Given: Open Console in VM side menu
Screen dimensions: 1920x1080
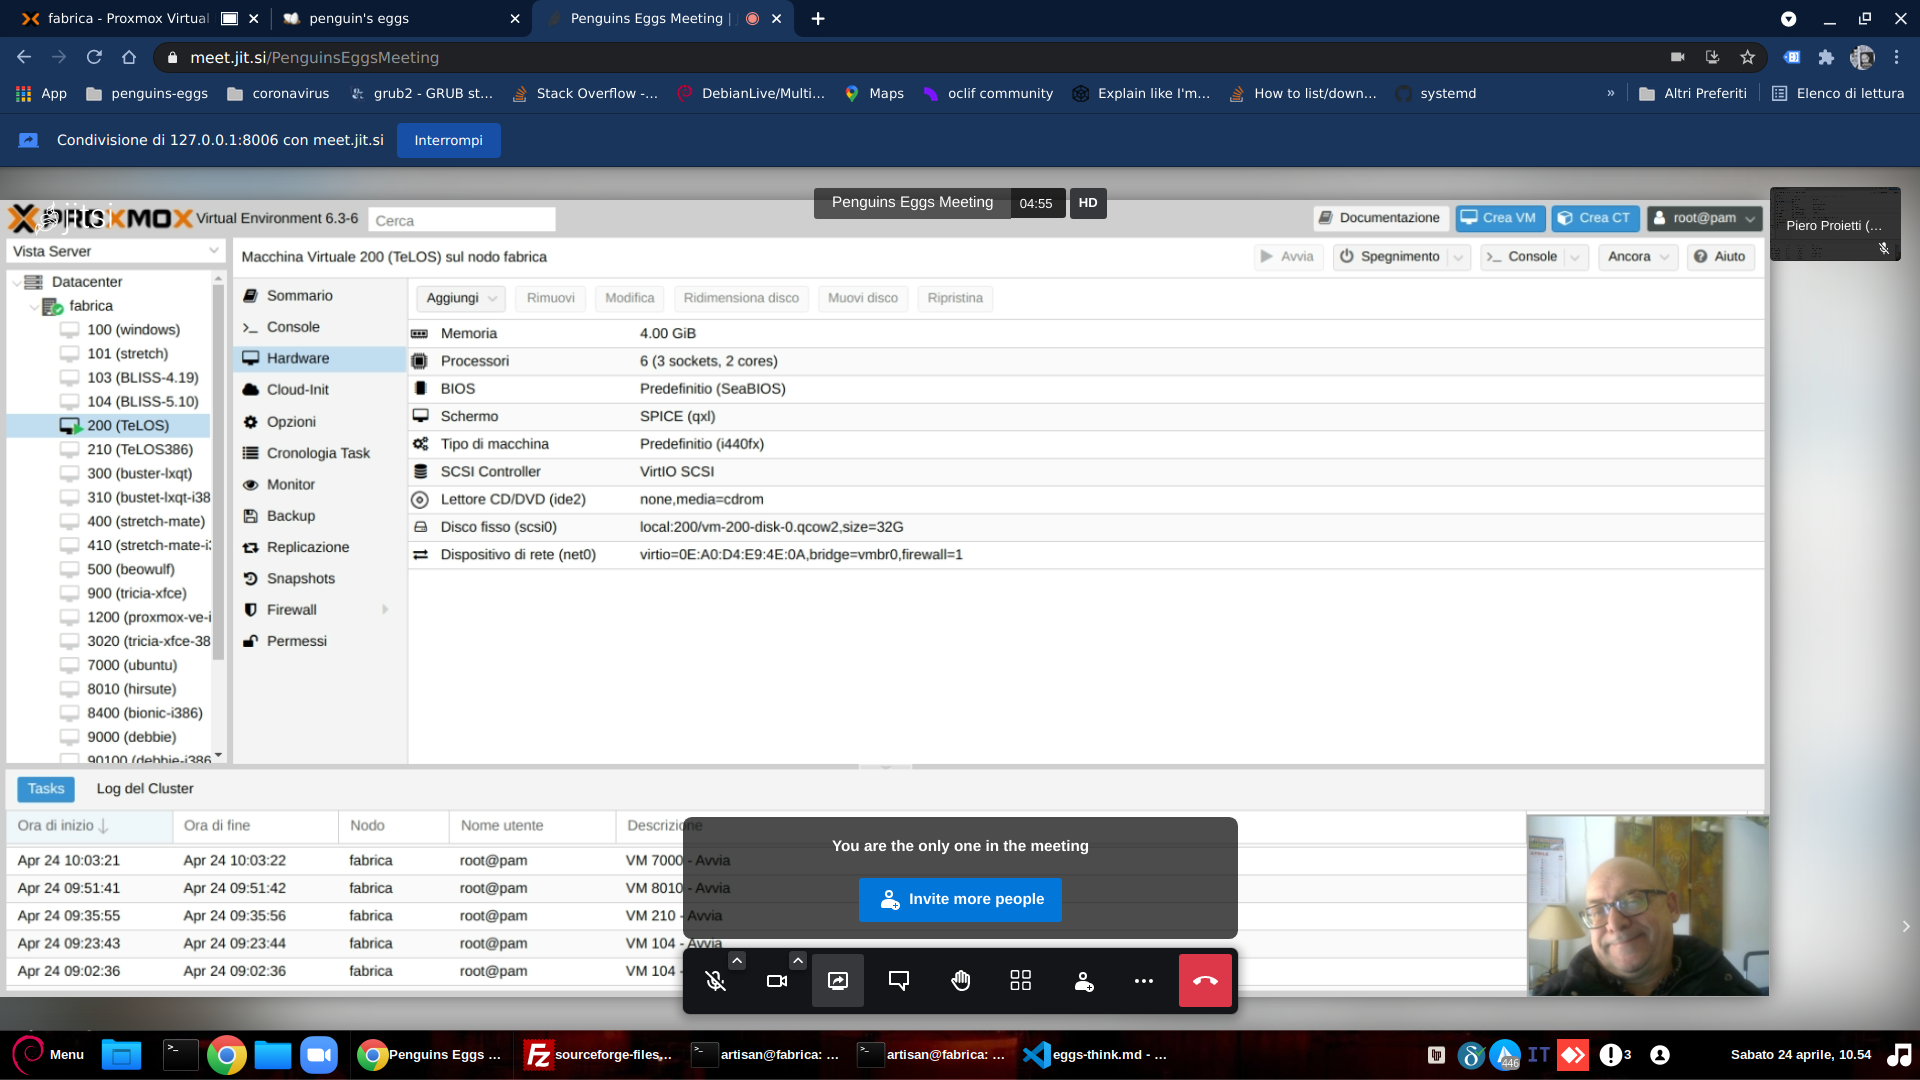Looking at the screenshot, I should point(293,327).
